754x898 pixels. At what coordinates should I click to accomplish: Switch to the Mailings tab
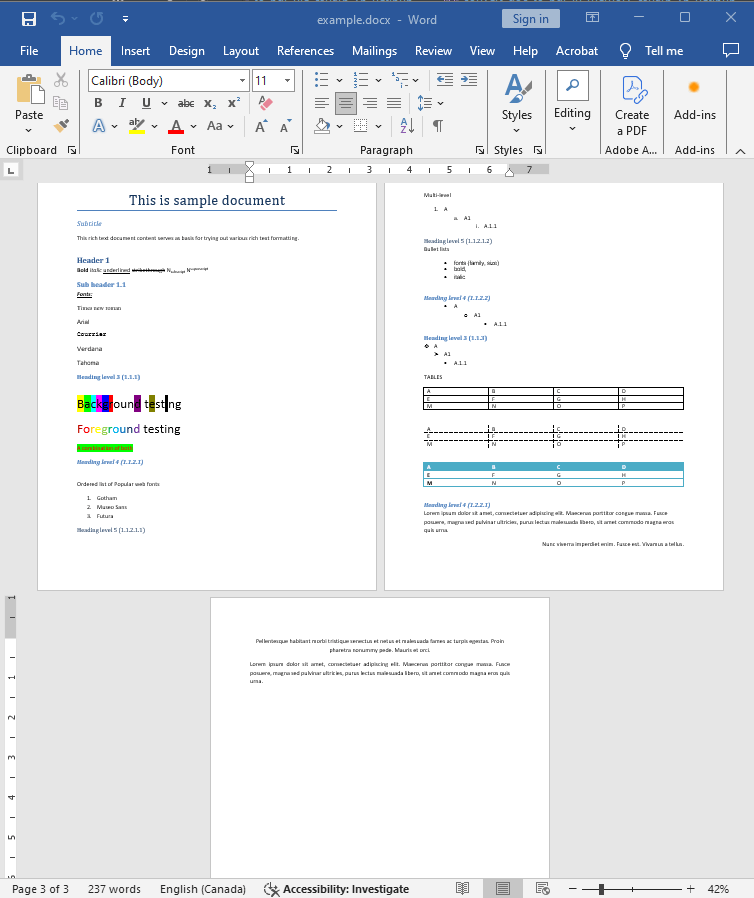point(374,50)
